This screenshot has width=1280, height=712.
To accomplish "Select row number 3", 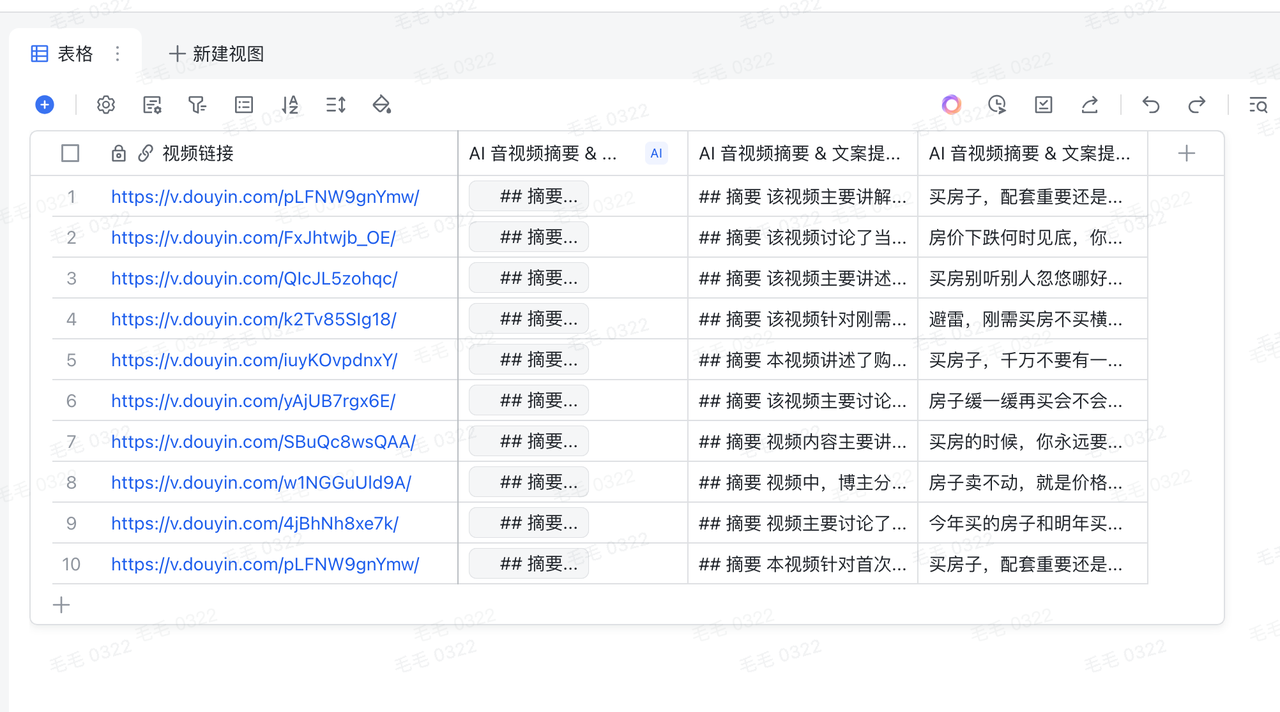I will (71, 279).
